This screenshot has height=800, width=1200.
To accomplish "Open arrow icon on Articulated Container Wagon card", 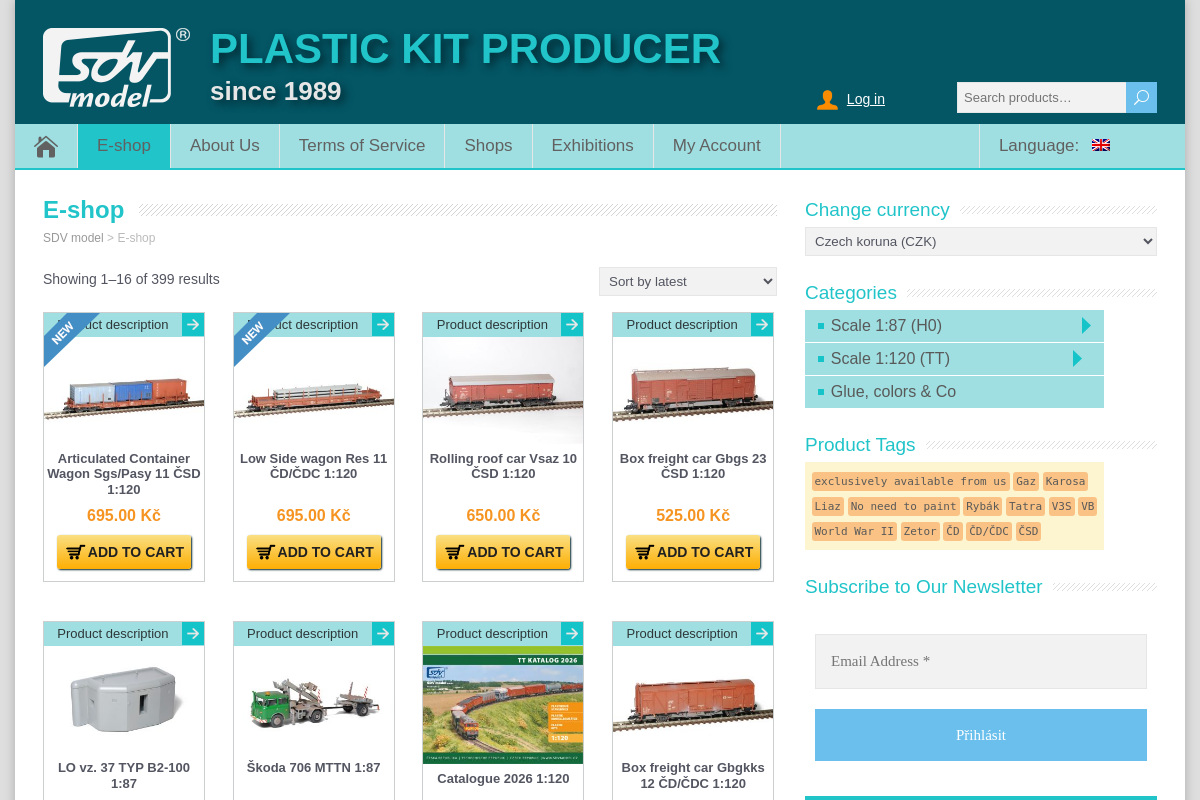I will coord(193,324).
